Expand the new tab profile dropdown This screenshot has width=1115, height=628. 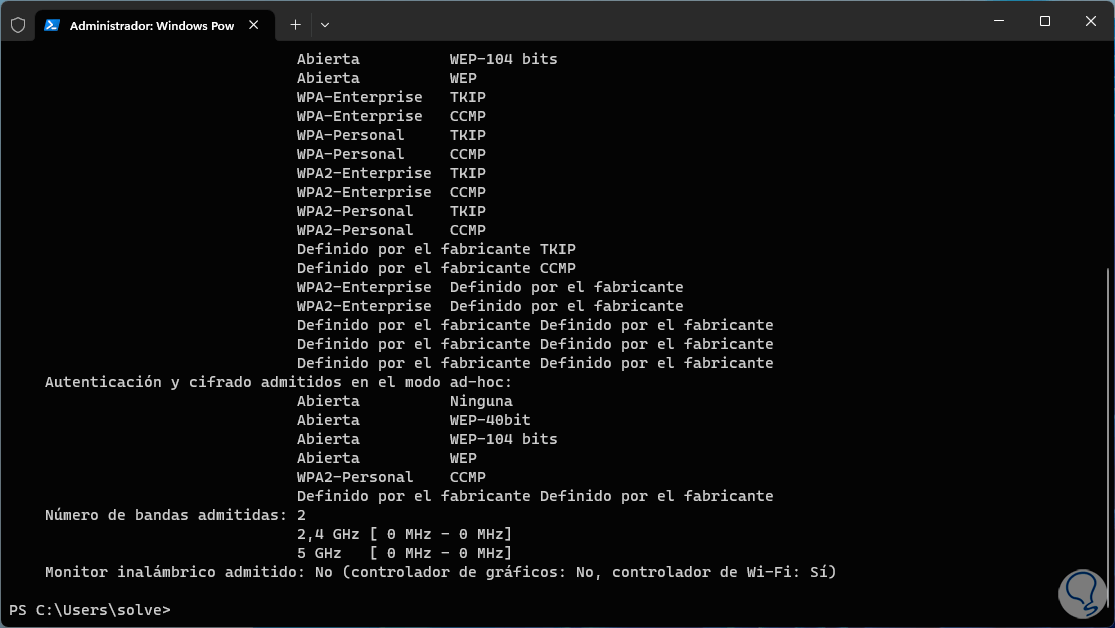coord(325,24)
